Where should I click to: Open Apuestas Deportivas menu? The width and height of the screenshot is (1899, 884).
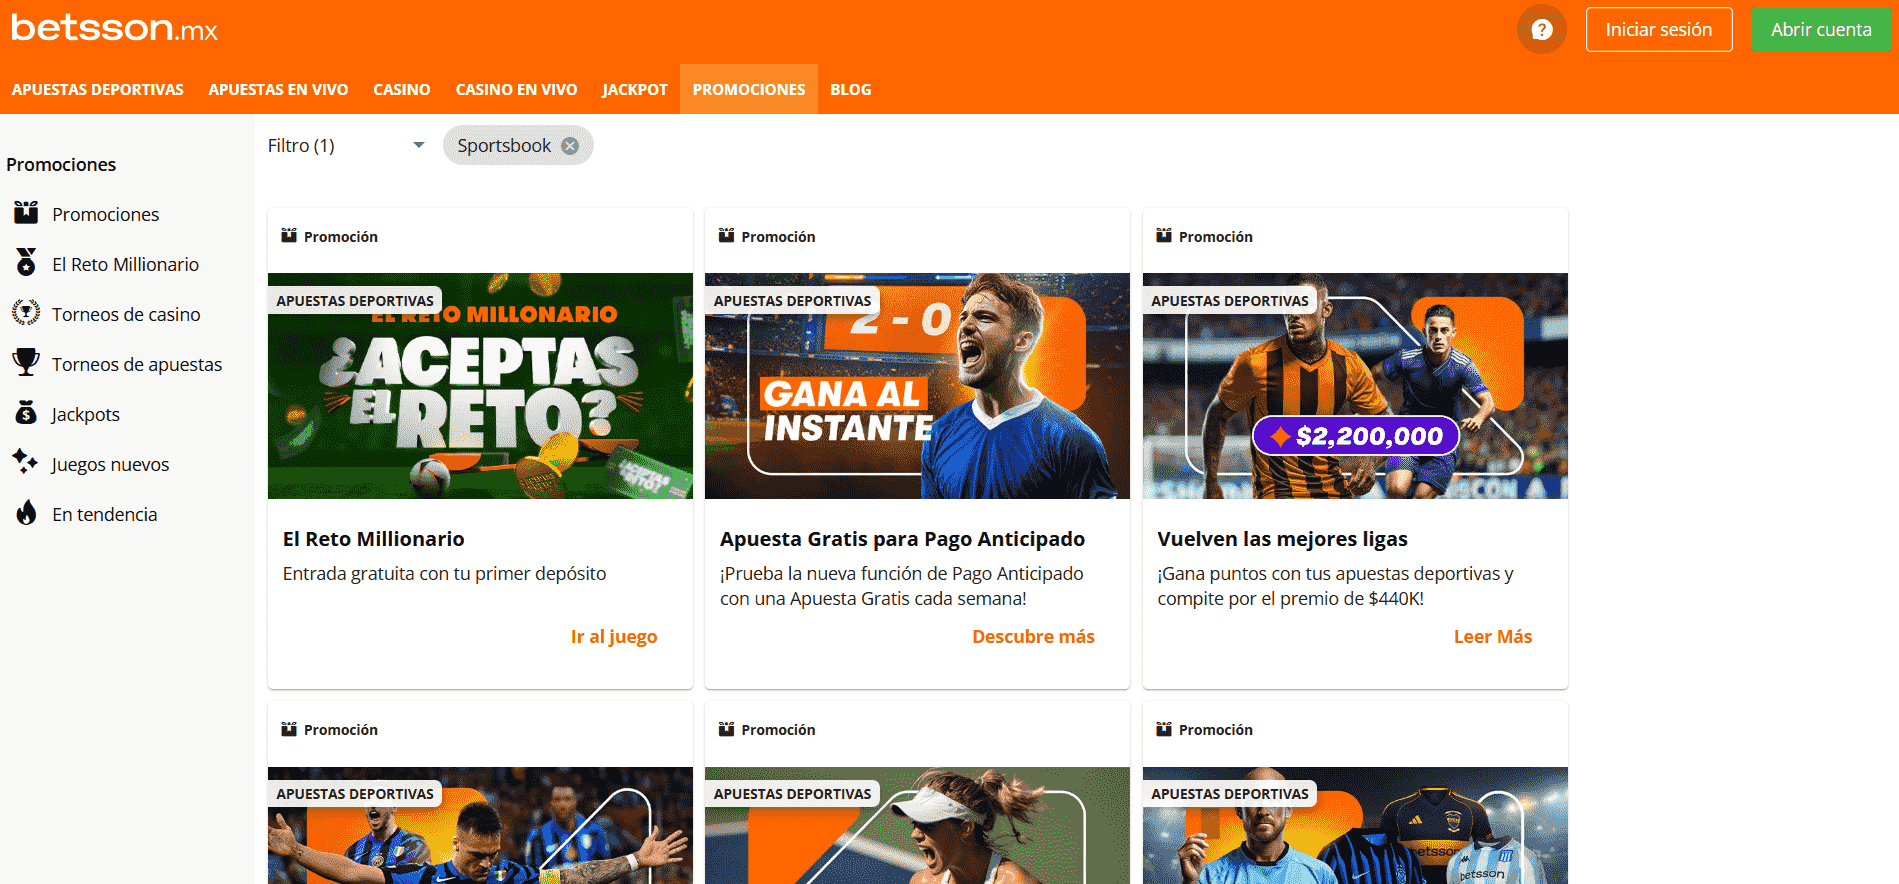click(98, 89)
